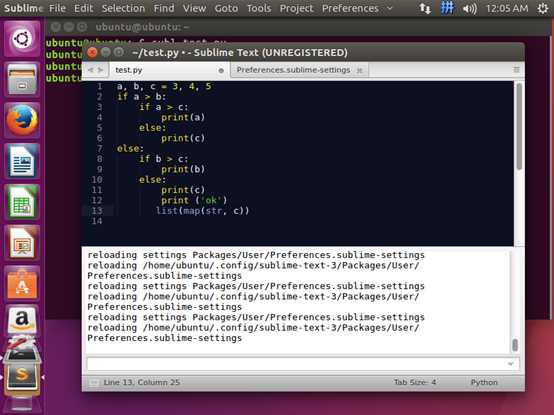Open the network connections indicator
Screen dimensions: 554x415
point(425,8)
